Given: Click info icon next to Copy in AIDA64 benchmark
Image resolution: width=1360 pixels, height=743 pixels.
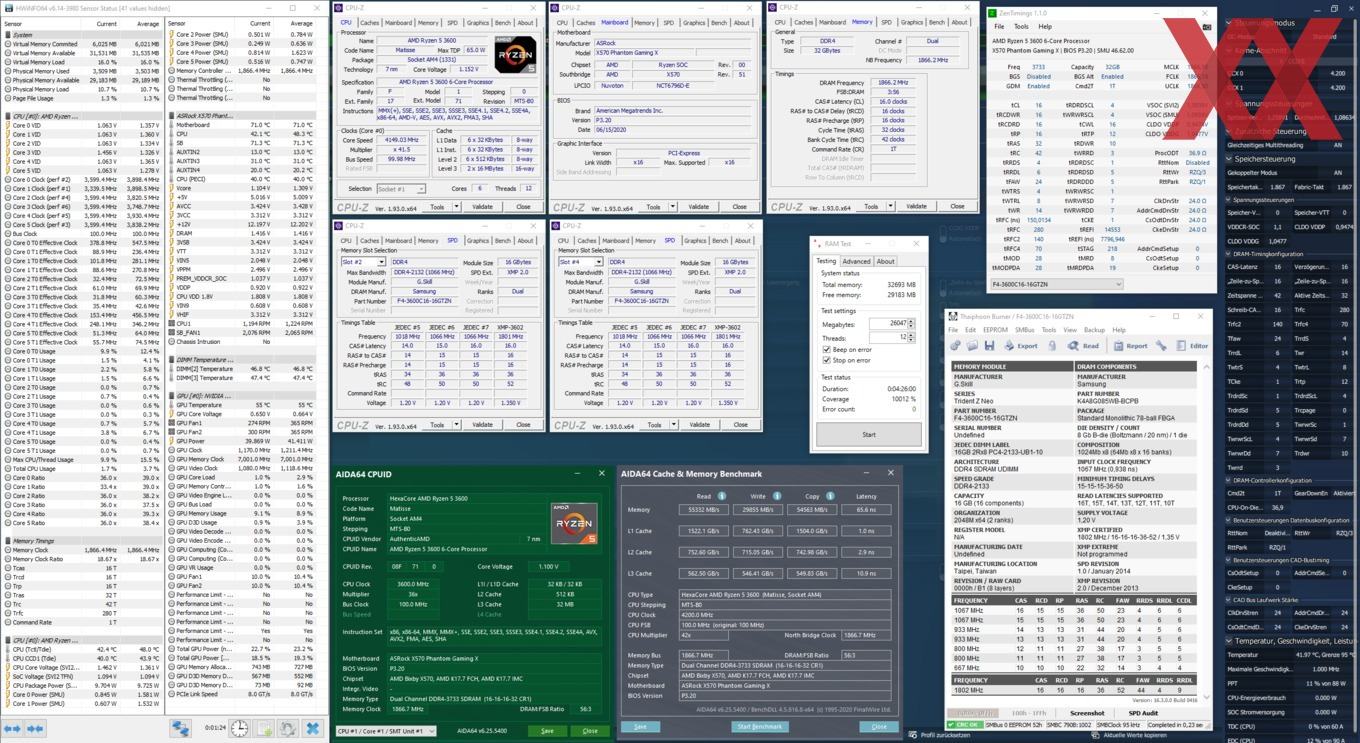Looking at the screenshot, I should coord(829,496).
